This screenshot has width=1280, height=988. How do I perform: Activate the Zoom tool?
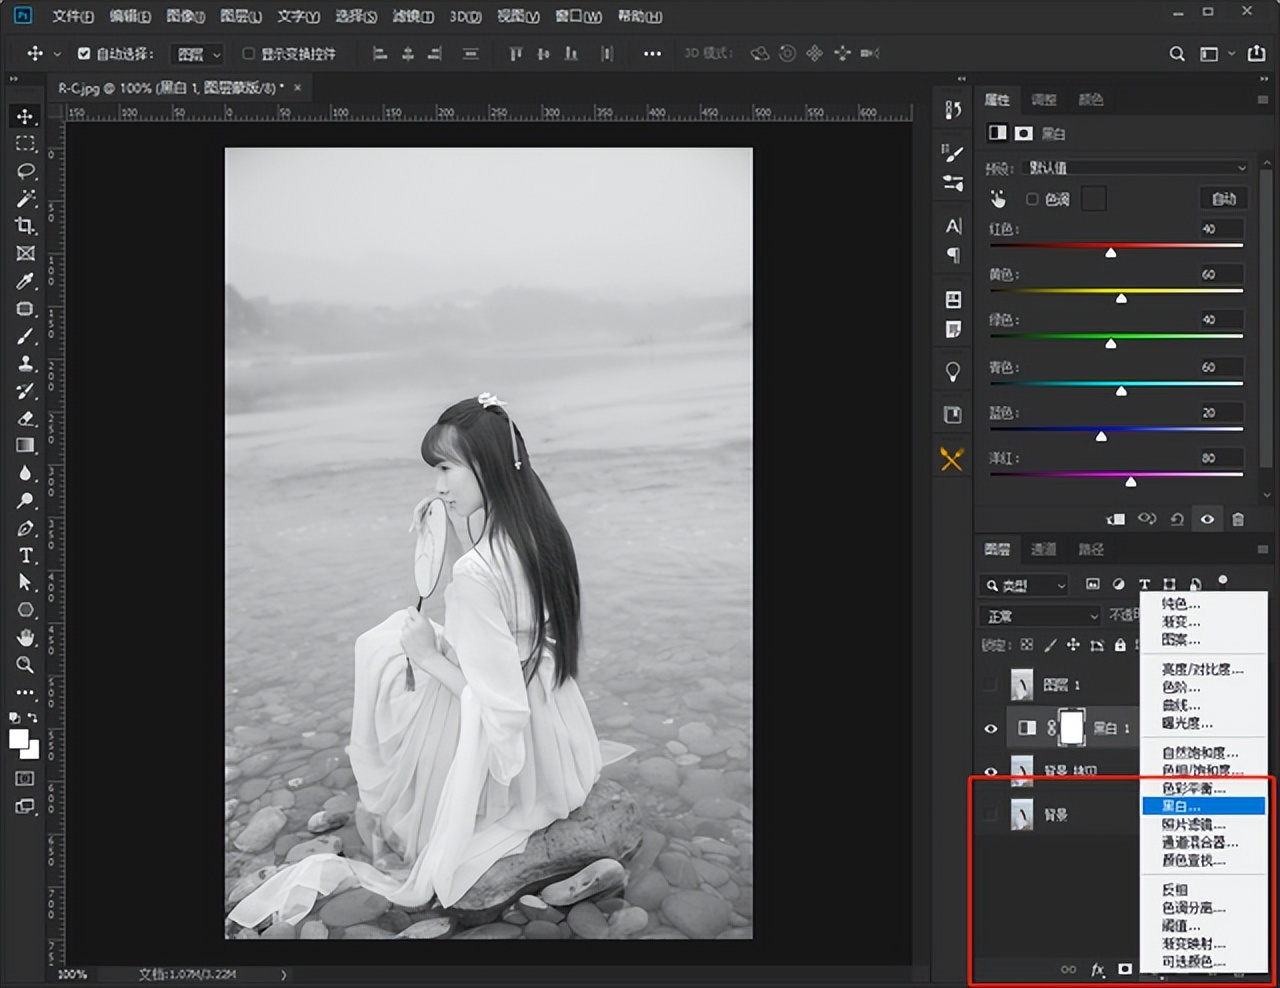[25, 665]
